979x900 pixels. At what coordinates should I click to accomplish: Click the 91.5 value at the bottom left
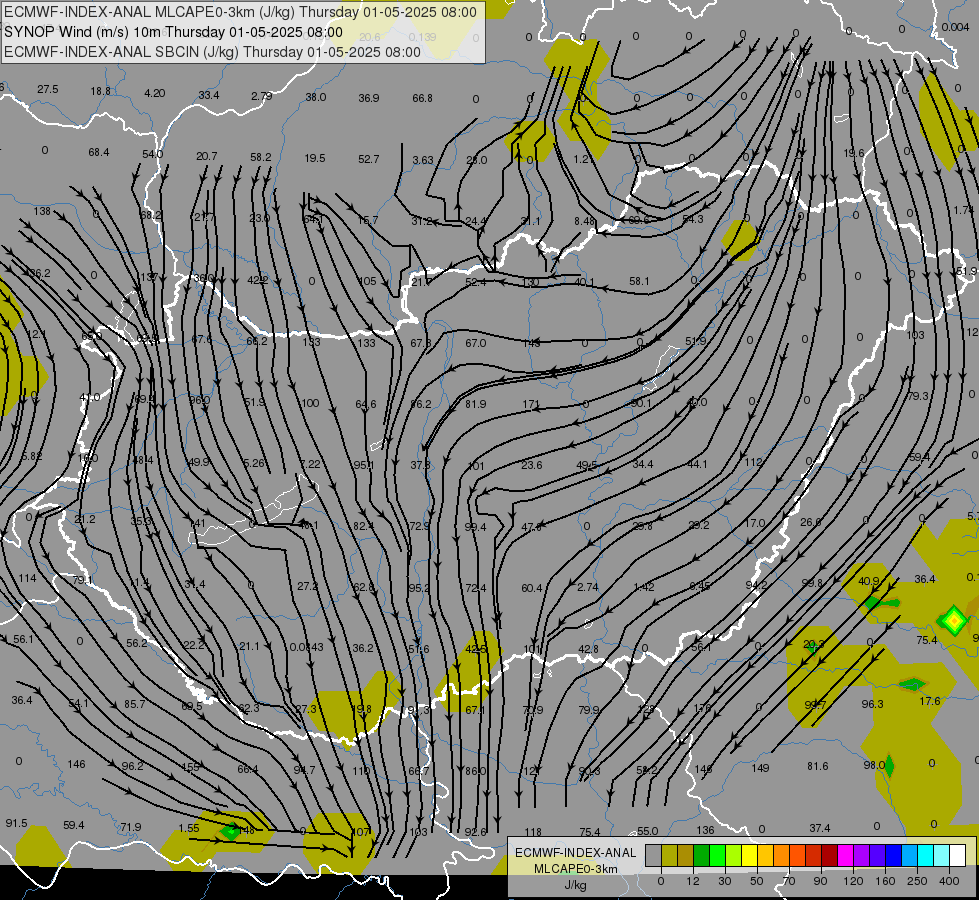tap(16, 823)
